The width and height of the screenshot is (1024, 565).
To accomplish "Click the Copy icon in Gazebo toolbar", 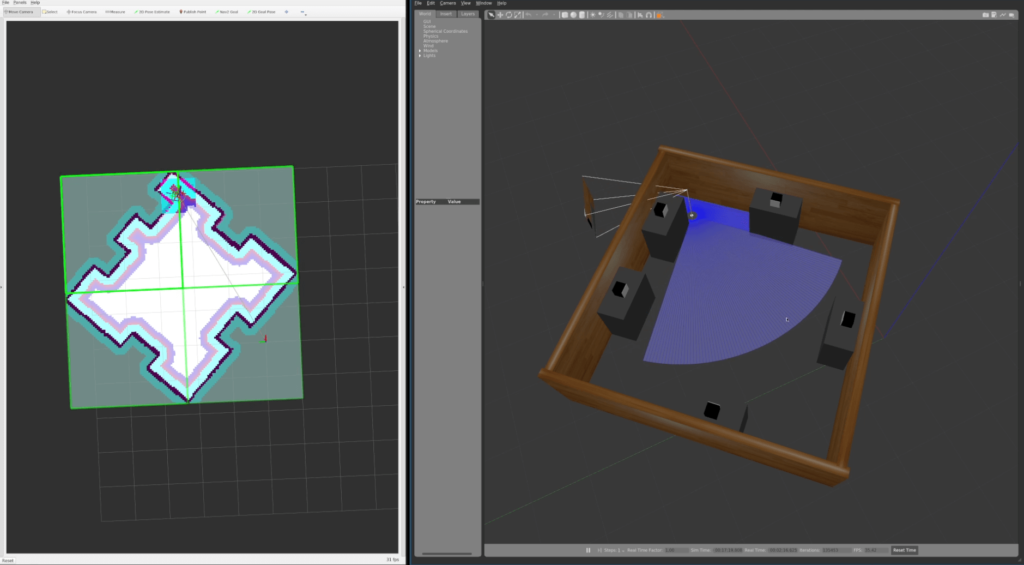I will pos(620,15).
